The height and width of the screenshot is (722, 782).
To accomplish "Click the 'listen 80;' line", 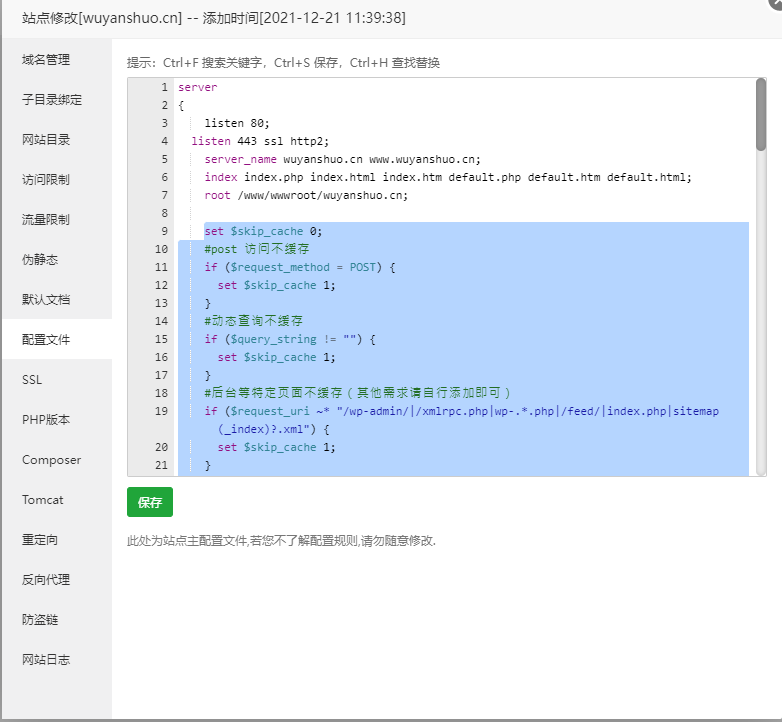I will coord(237,123).
